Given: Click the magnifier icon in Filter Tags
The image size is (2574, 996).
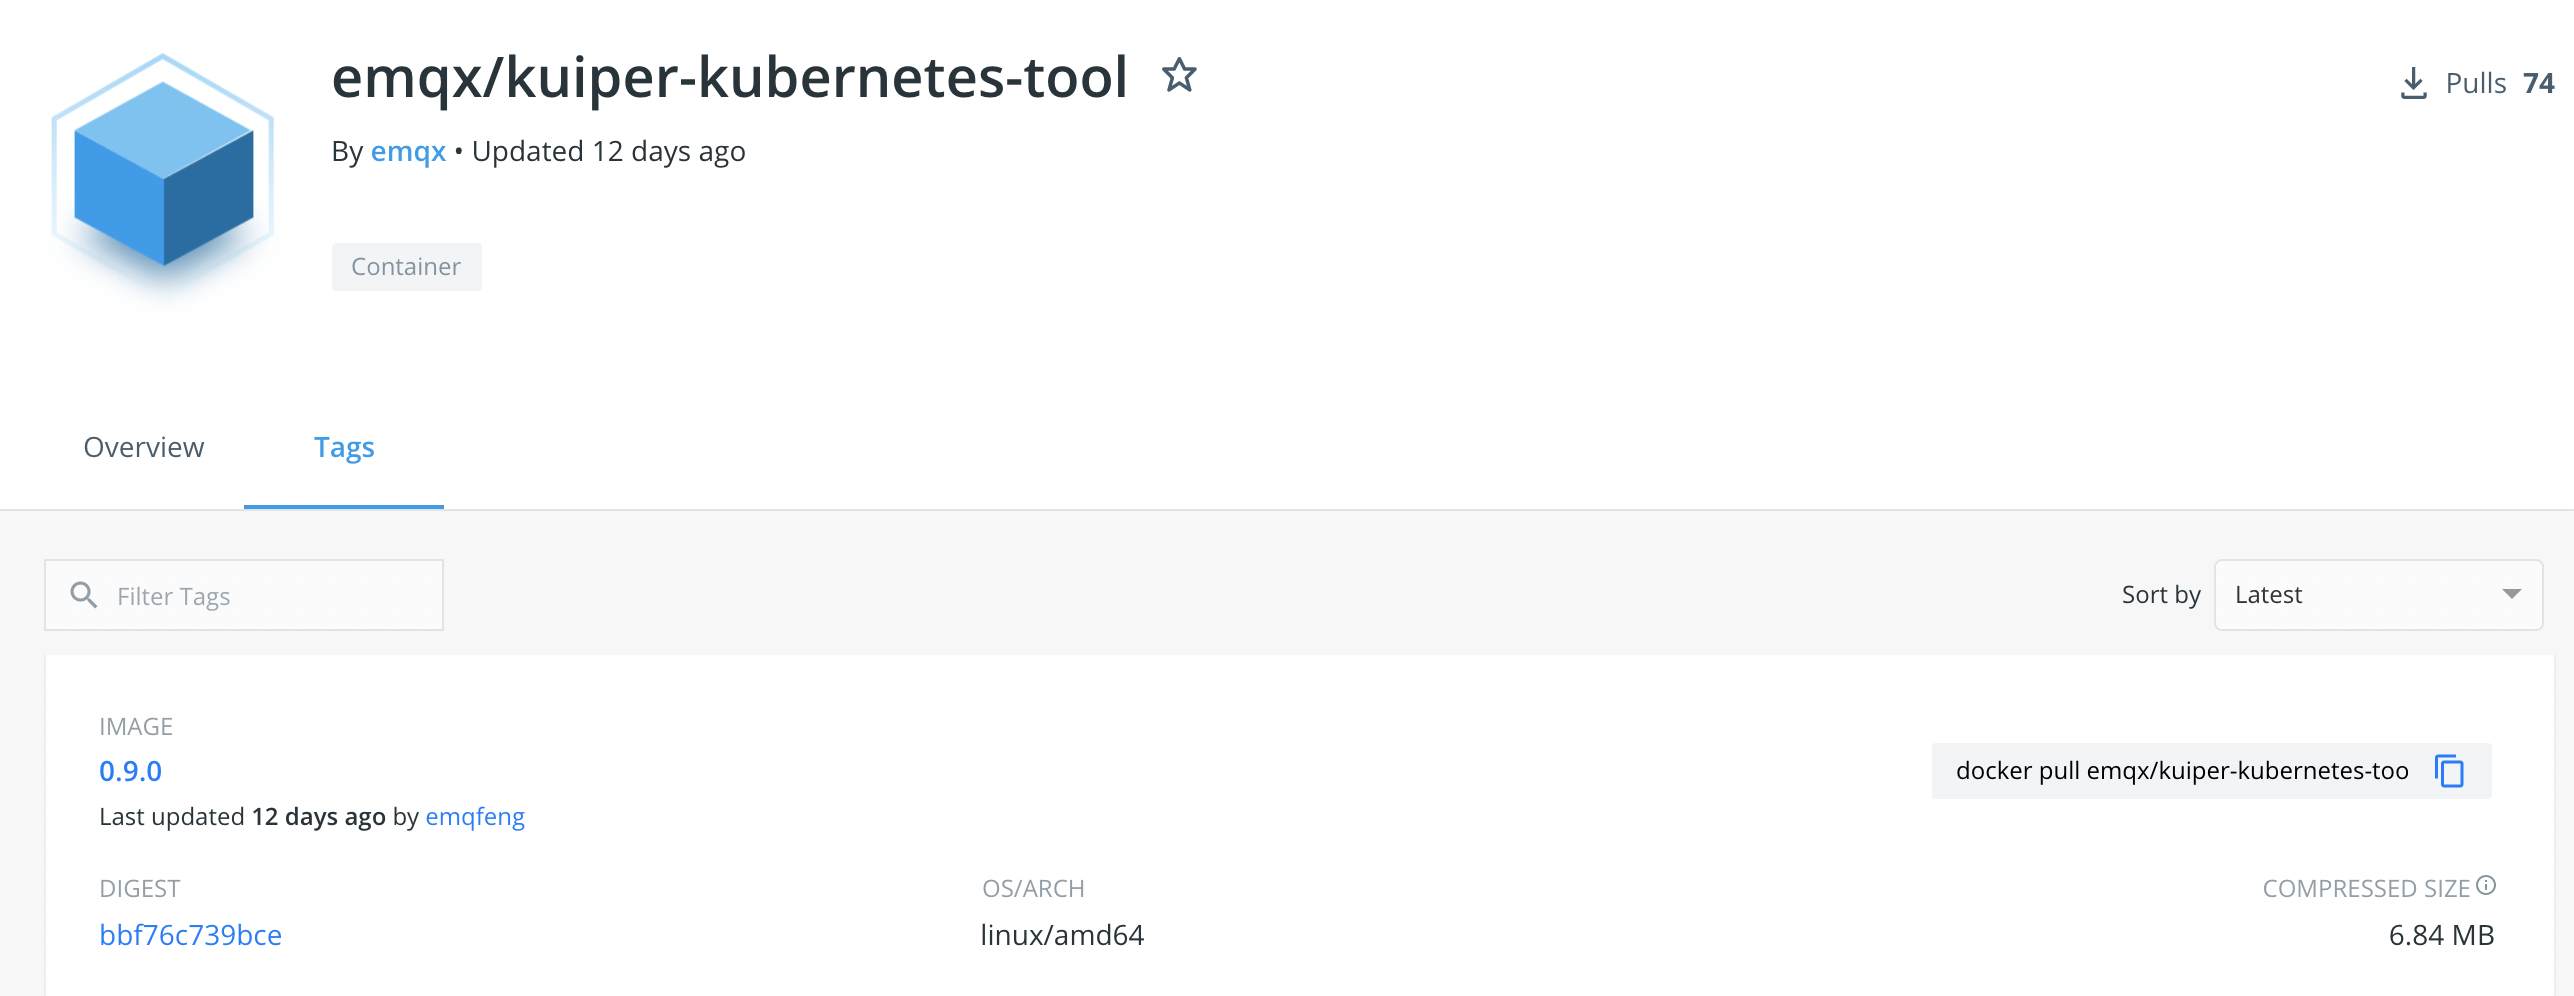Looking at the screenshot, I should click(x=84, y=594).
